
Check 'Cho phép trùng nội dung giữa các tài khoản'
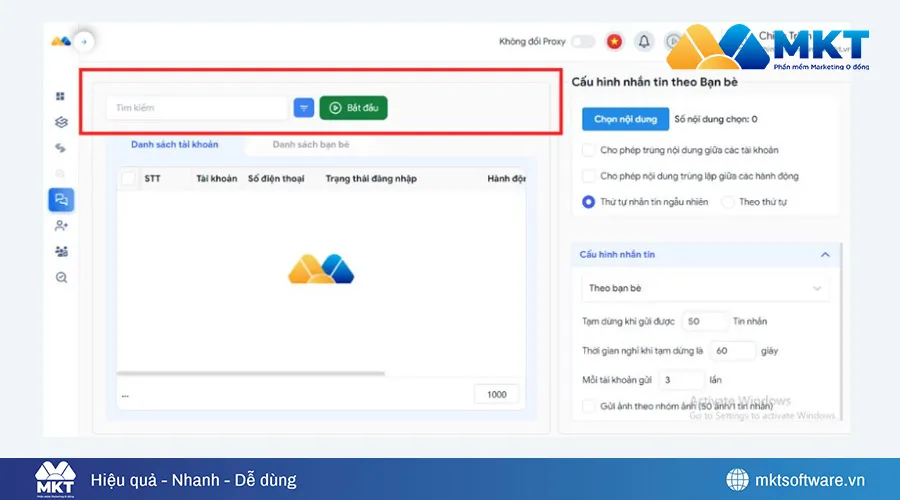[x=588, y=150]
